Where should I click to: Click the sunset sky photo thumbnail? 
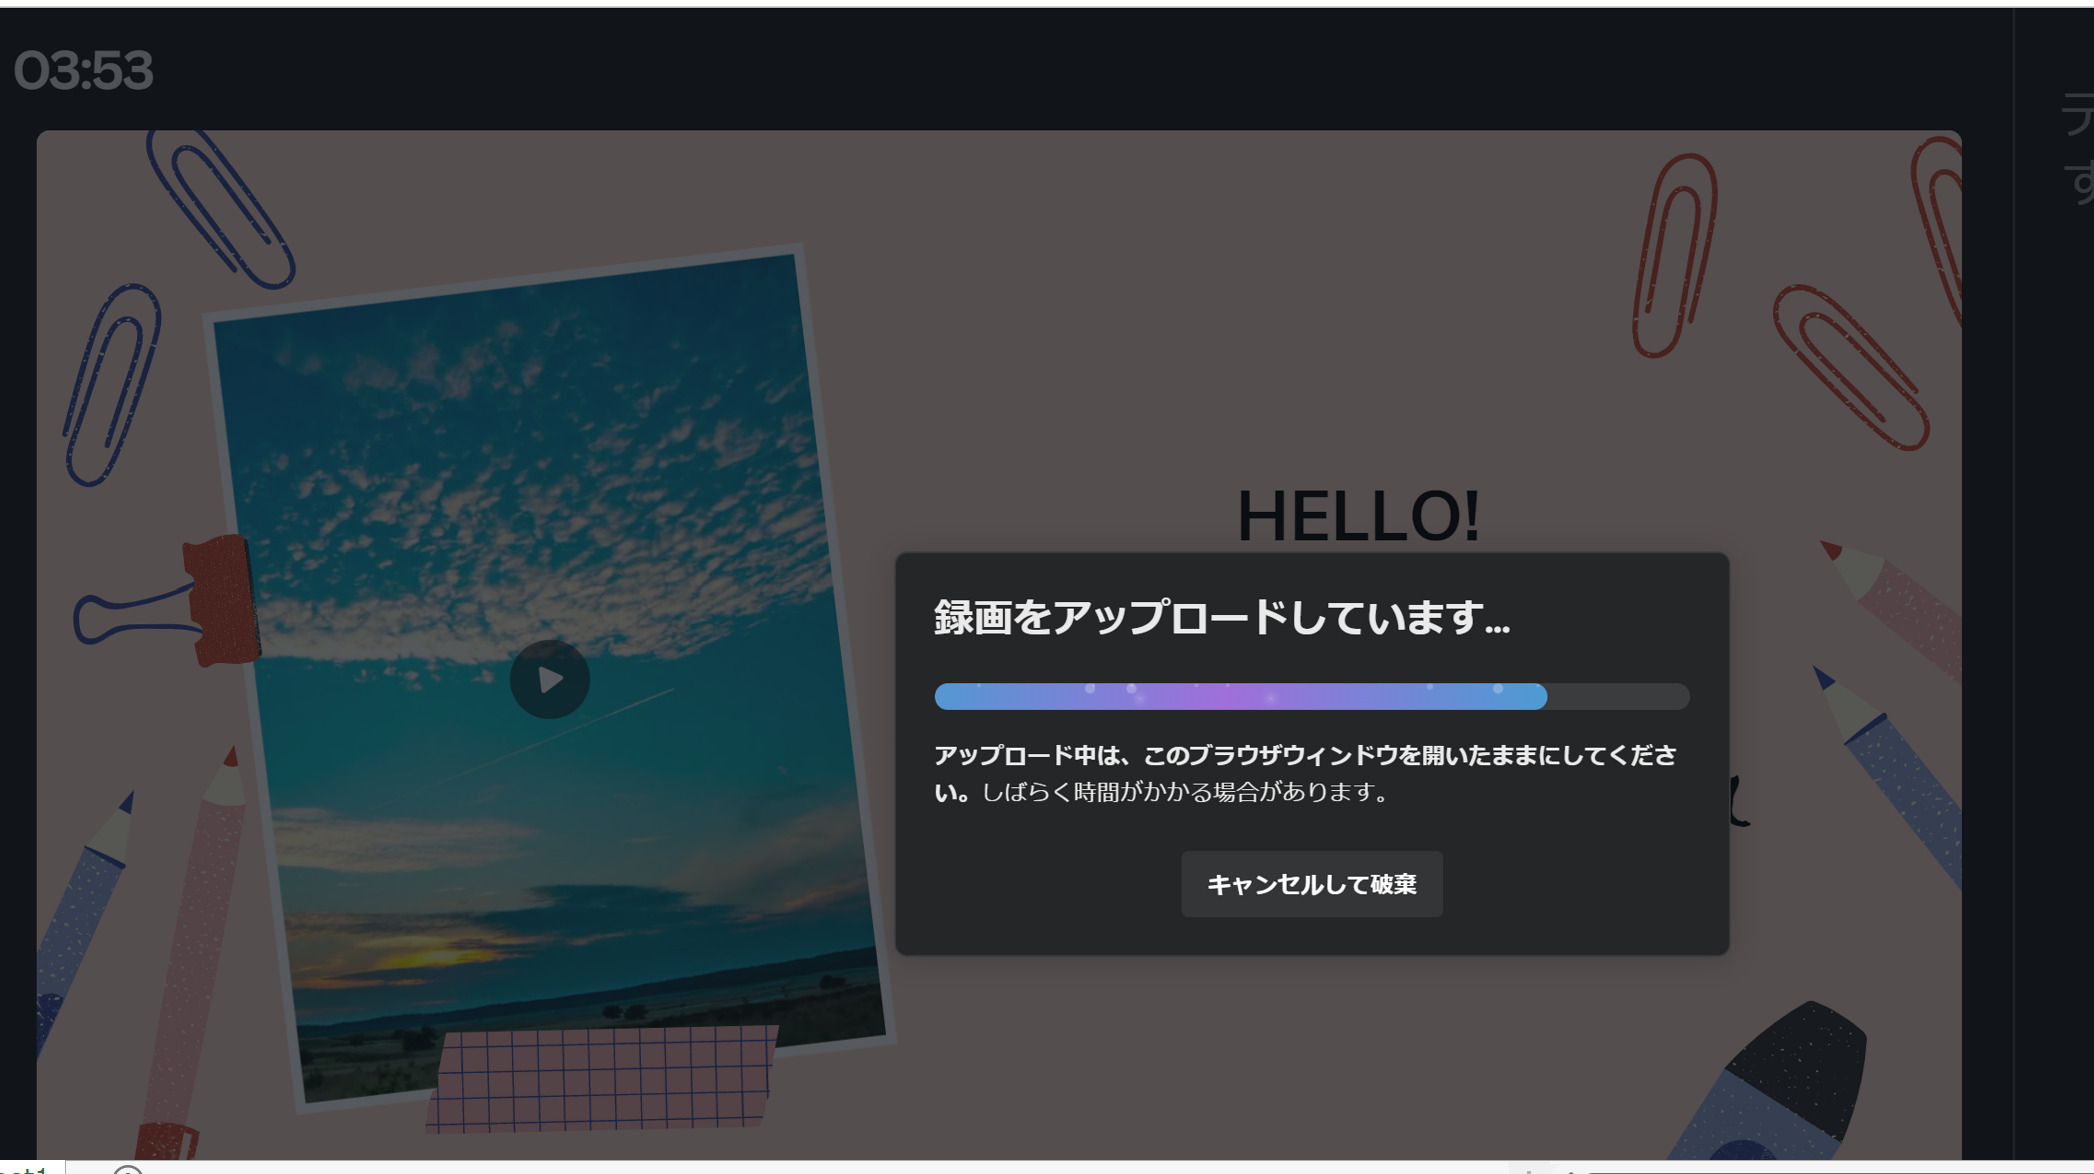[549, 677]
